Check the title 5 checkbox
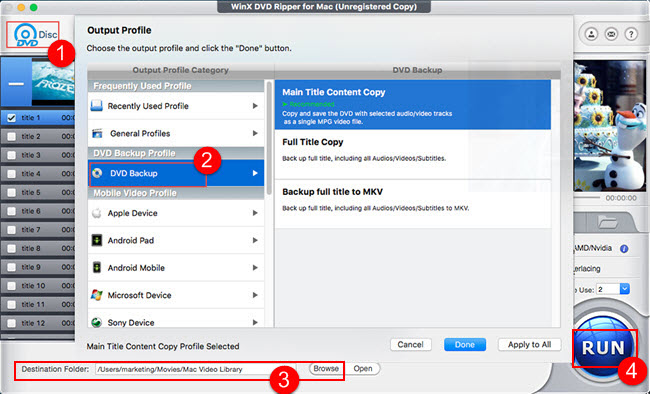The image size is (650, 394). point(12,192)
